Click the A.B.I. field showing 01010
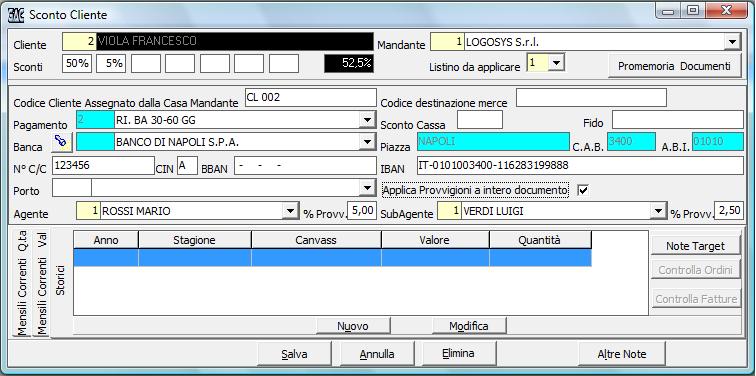Image resolution: width=756 pixels, height=376 pixels. (717, 142)
